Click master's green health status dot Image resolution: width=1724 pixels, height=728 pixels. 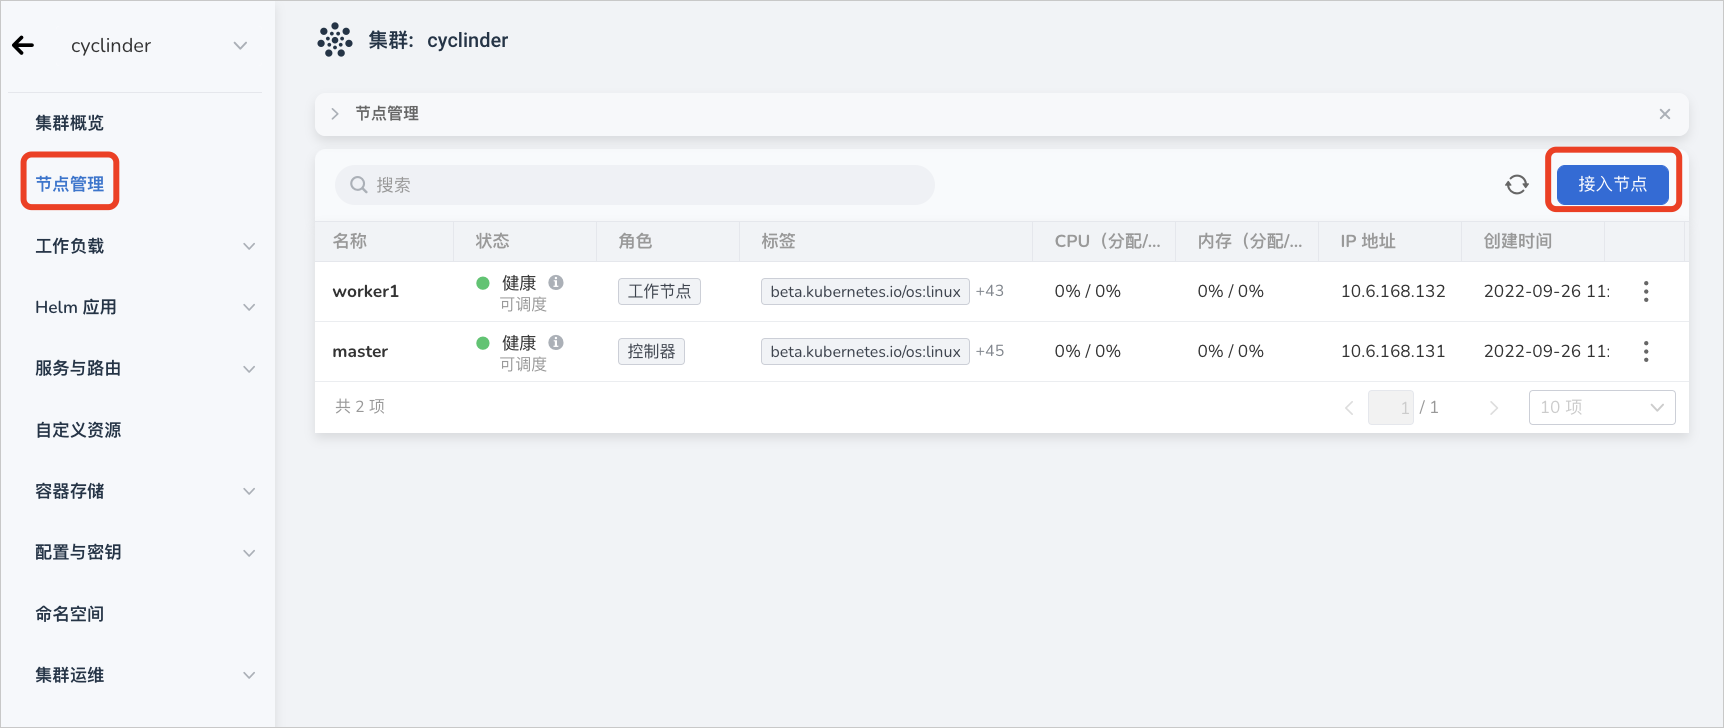483,343
